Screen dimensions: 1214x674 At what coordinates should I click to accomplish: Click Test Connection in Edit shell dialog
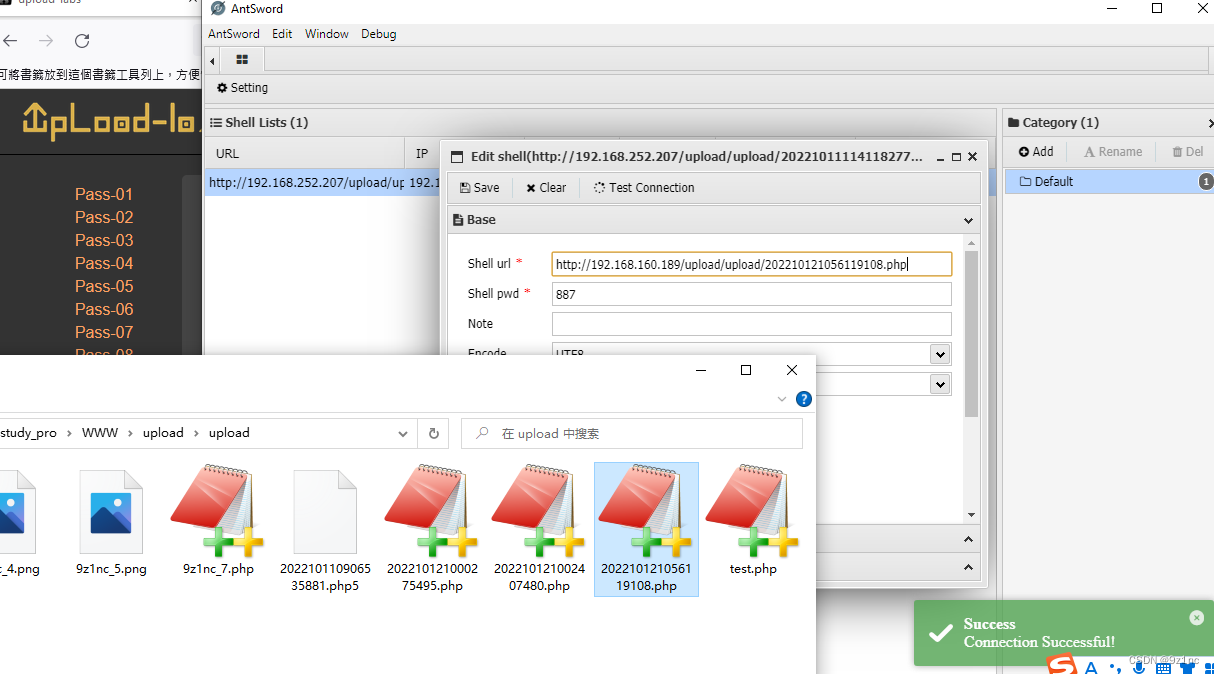644,188
